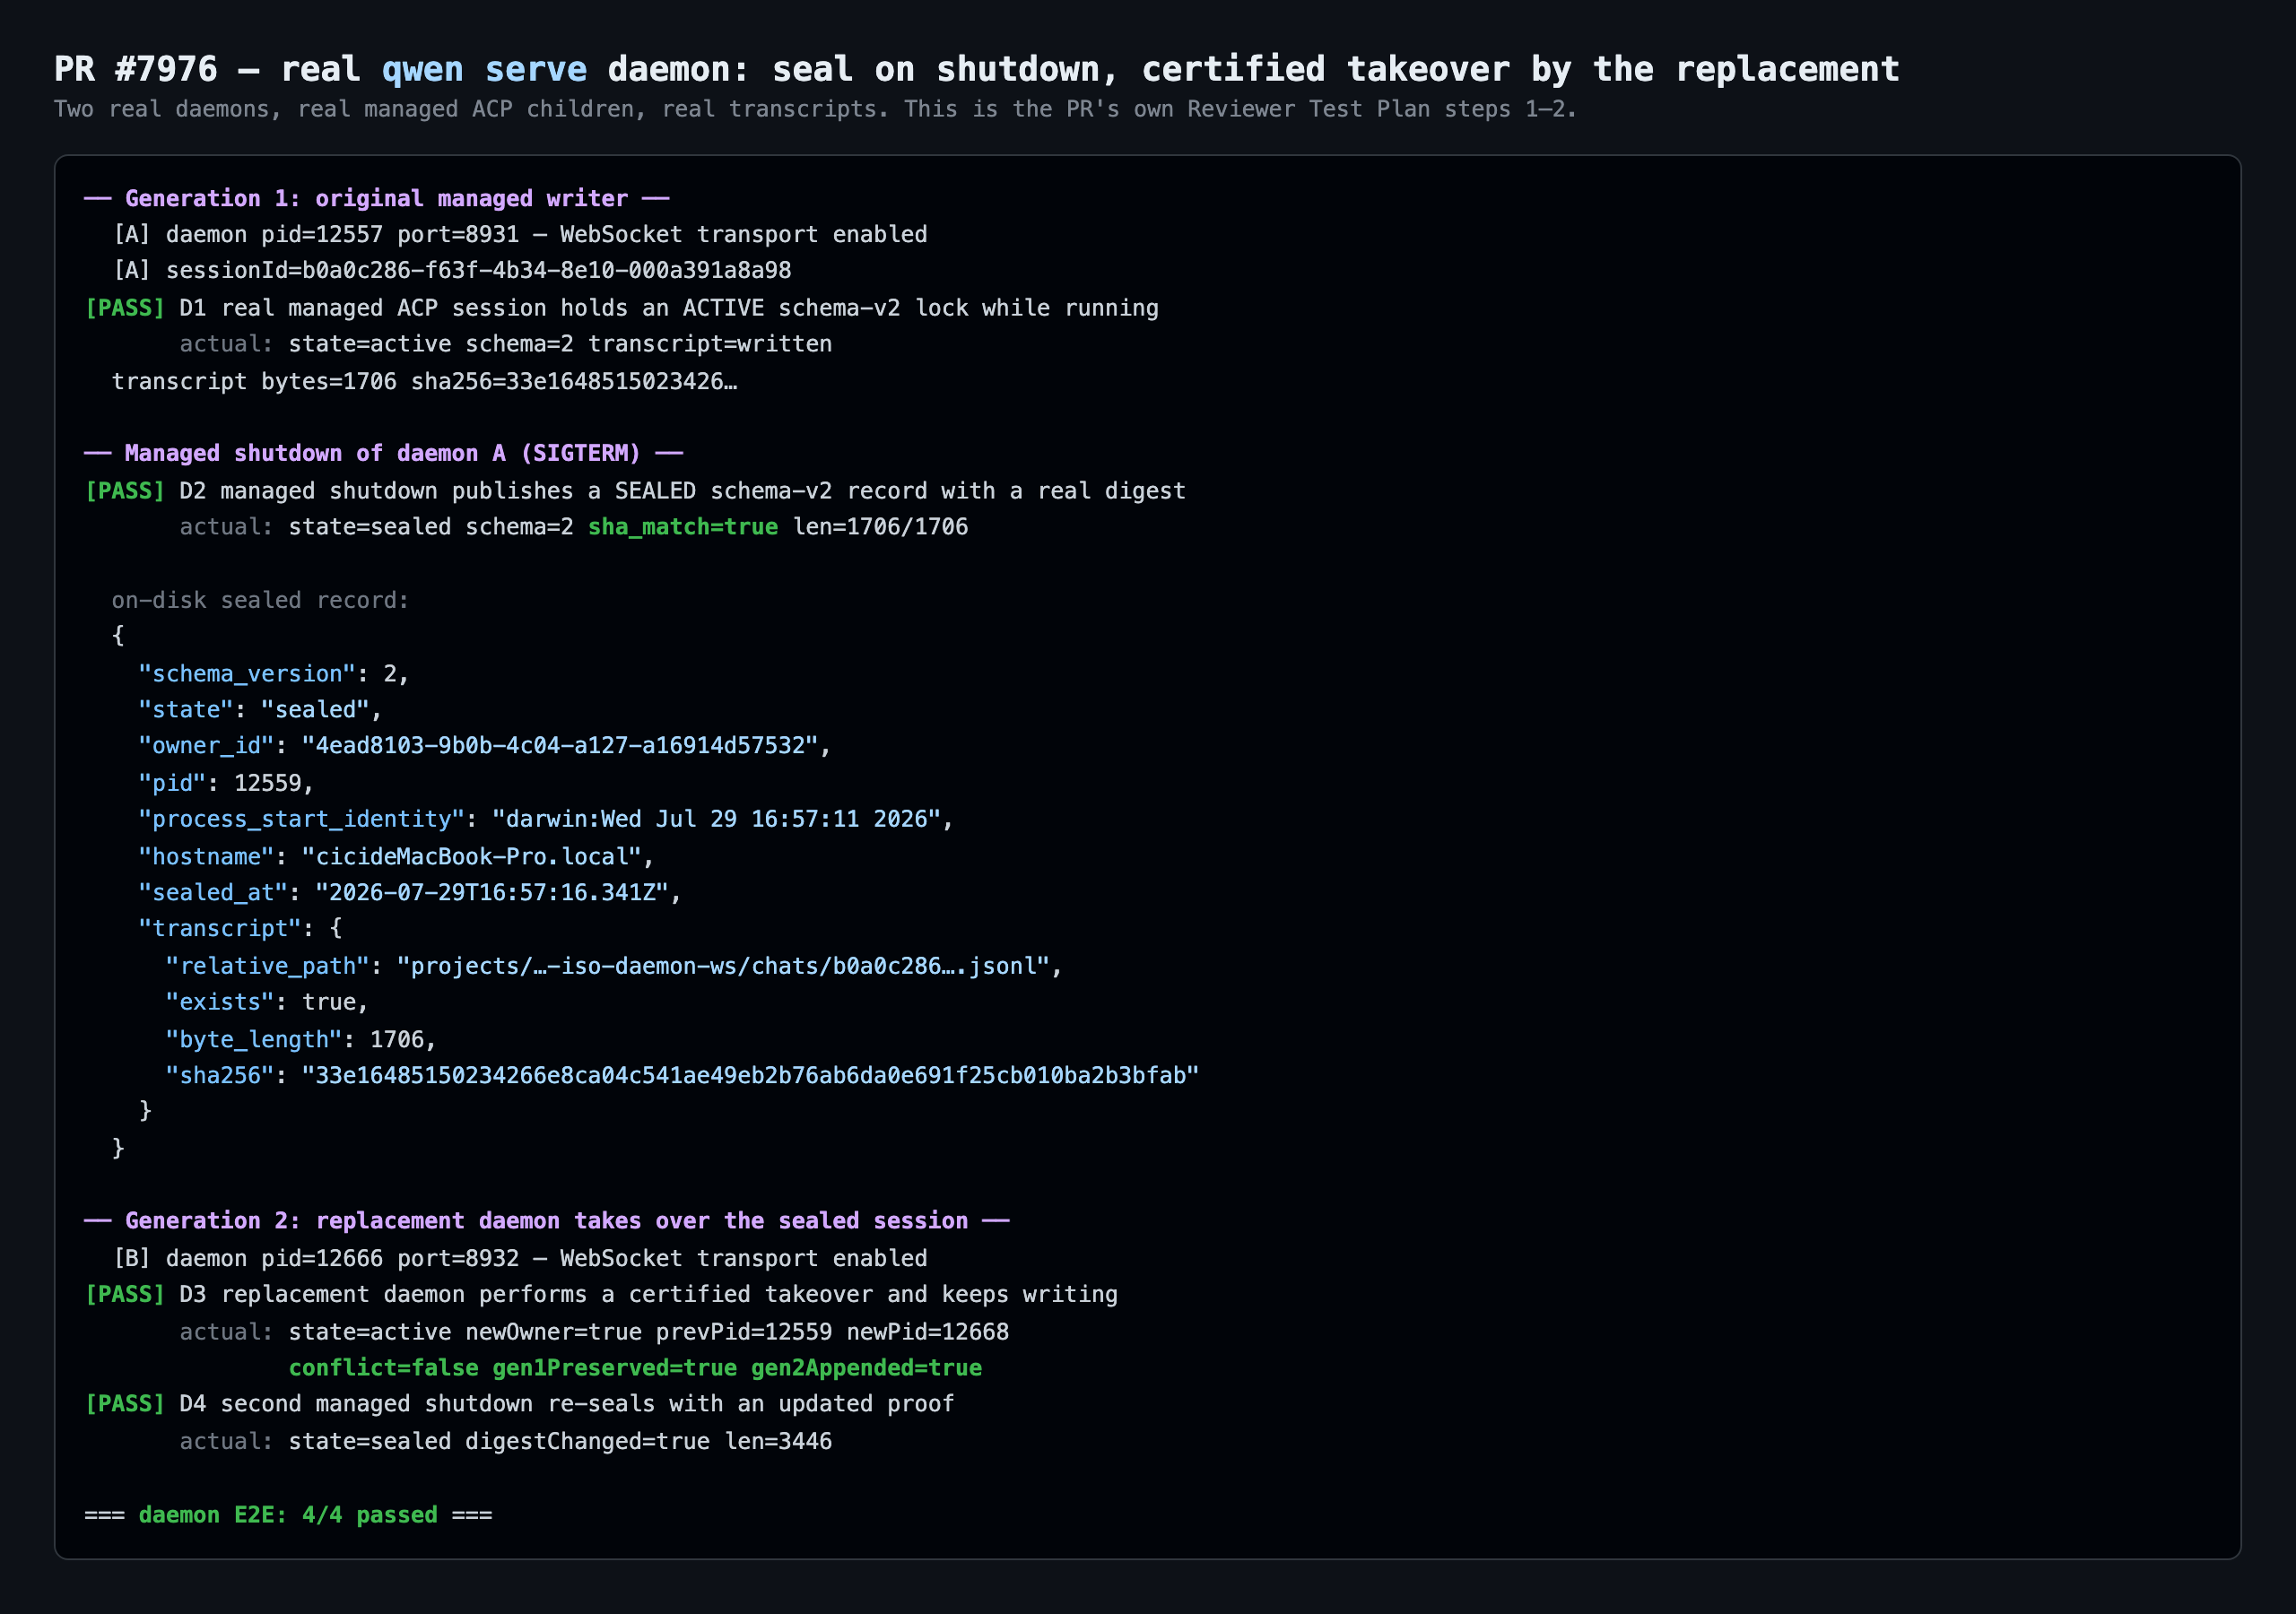
Task: Click the blue "qwen serve" words in title
Action: (484, 69)
